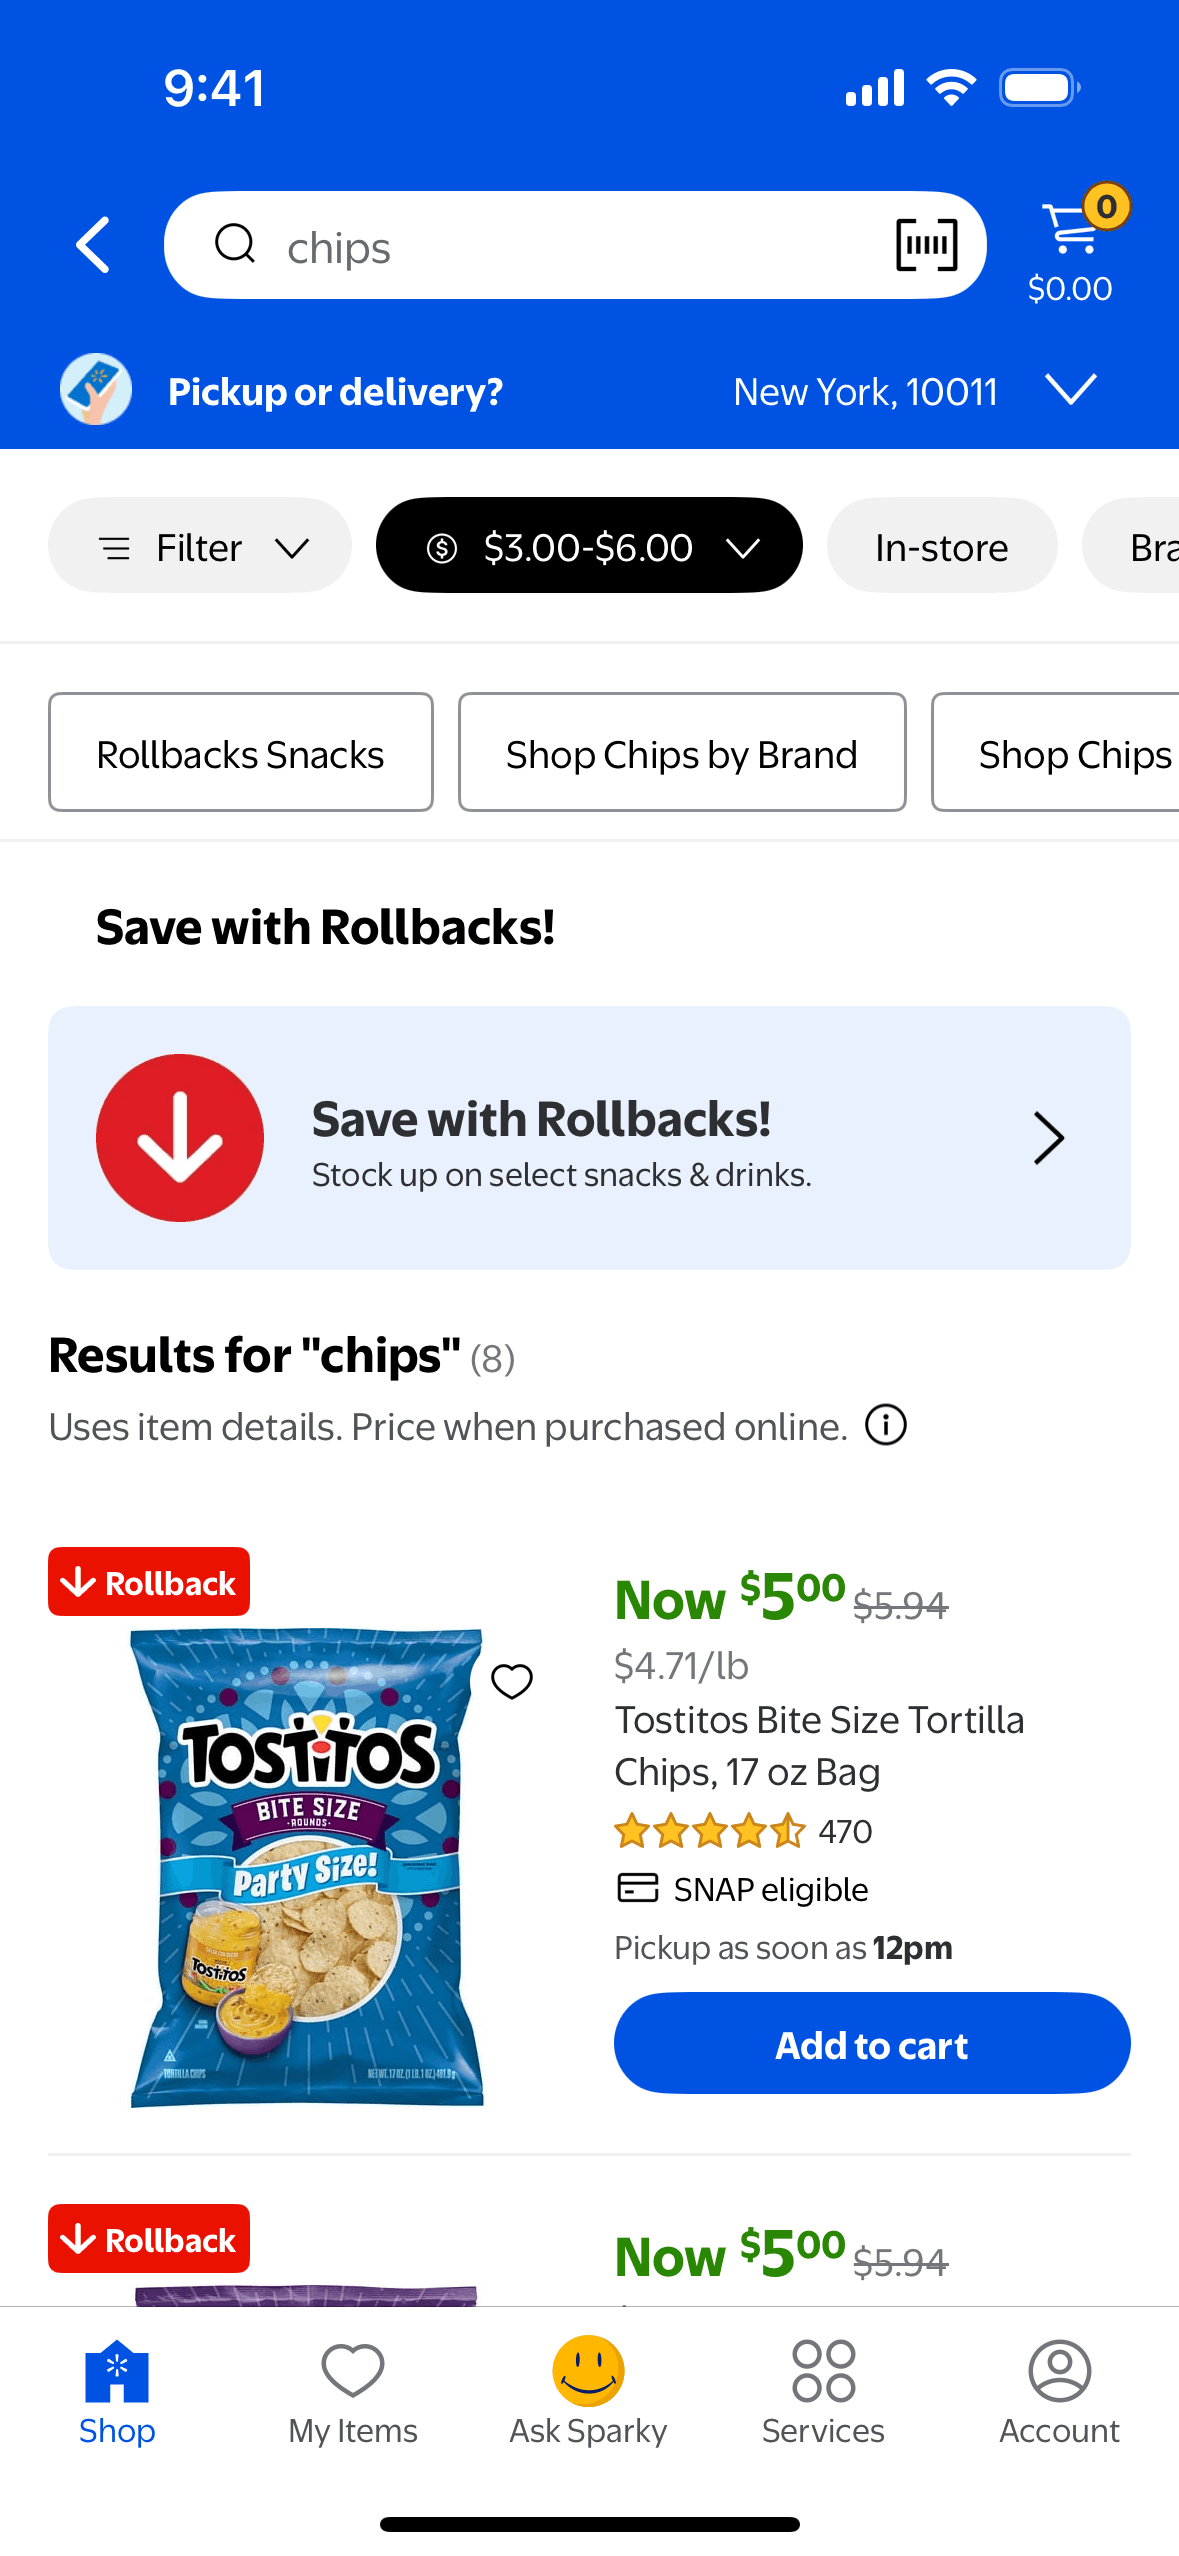1179x2556 pixels.
Task: Select Rollbacks Snacks category
Action: coord(240,753)
